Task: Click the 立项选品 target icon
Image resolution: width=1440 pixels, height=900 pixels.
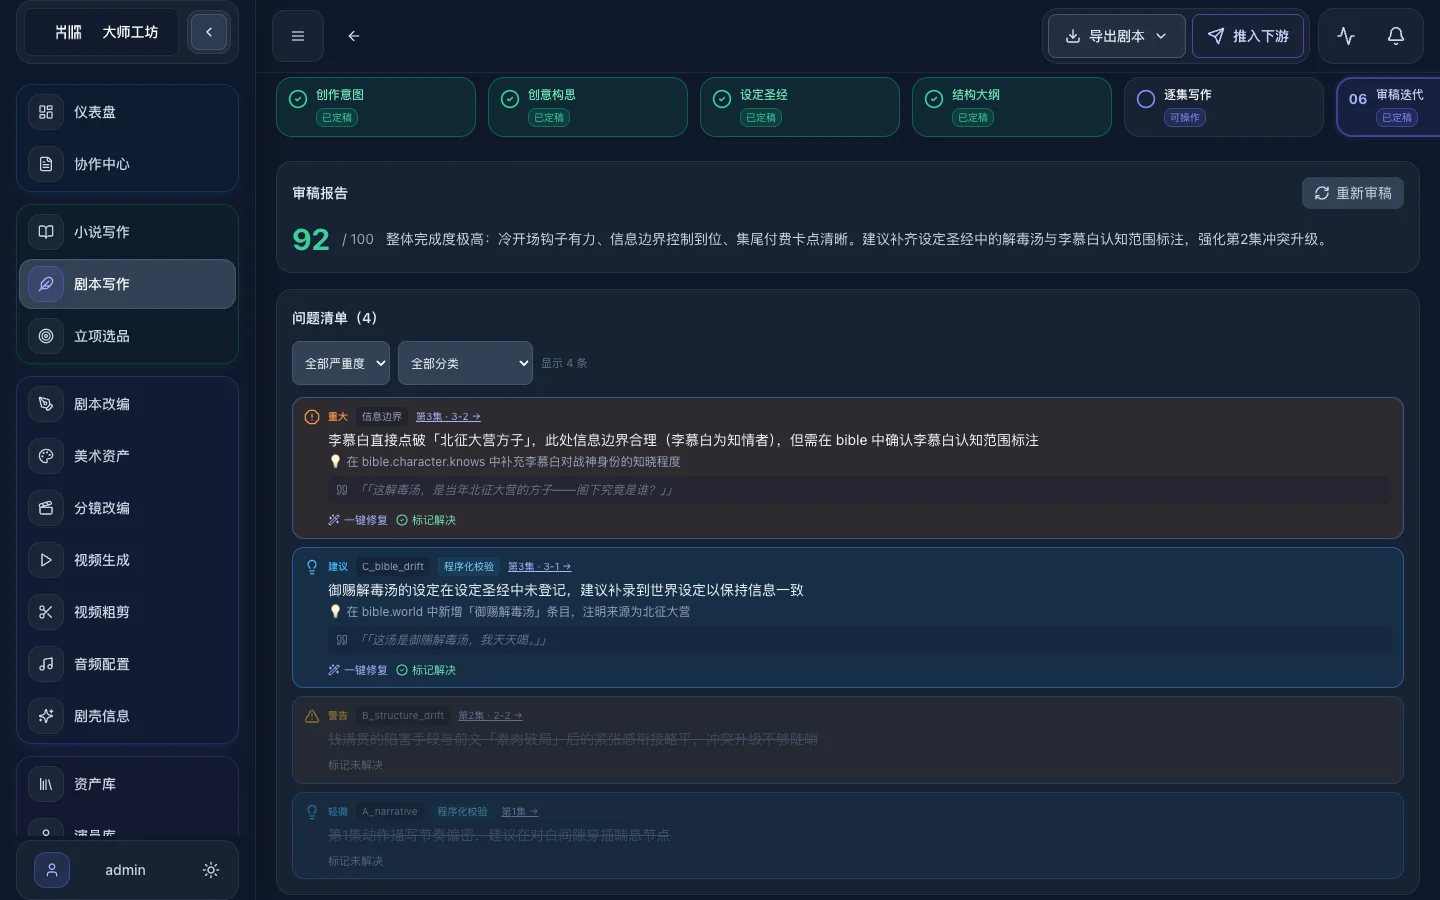Action: pyautogui.click(x=46, y=336)
